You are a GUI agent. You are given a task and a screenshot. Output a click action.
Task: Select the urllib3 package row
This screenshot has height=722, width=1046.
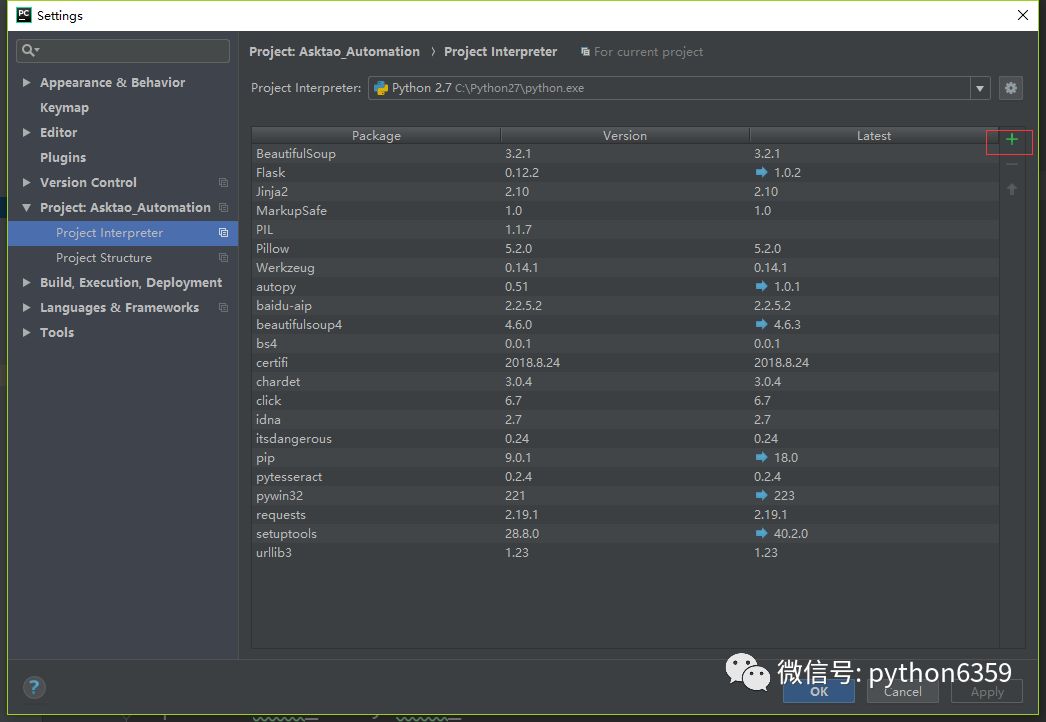(x=625, y=553)
